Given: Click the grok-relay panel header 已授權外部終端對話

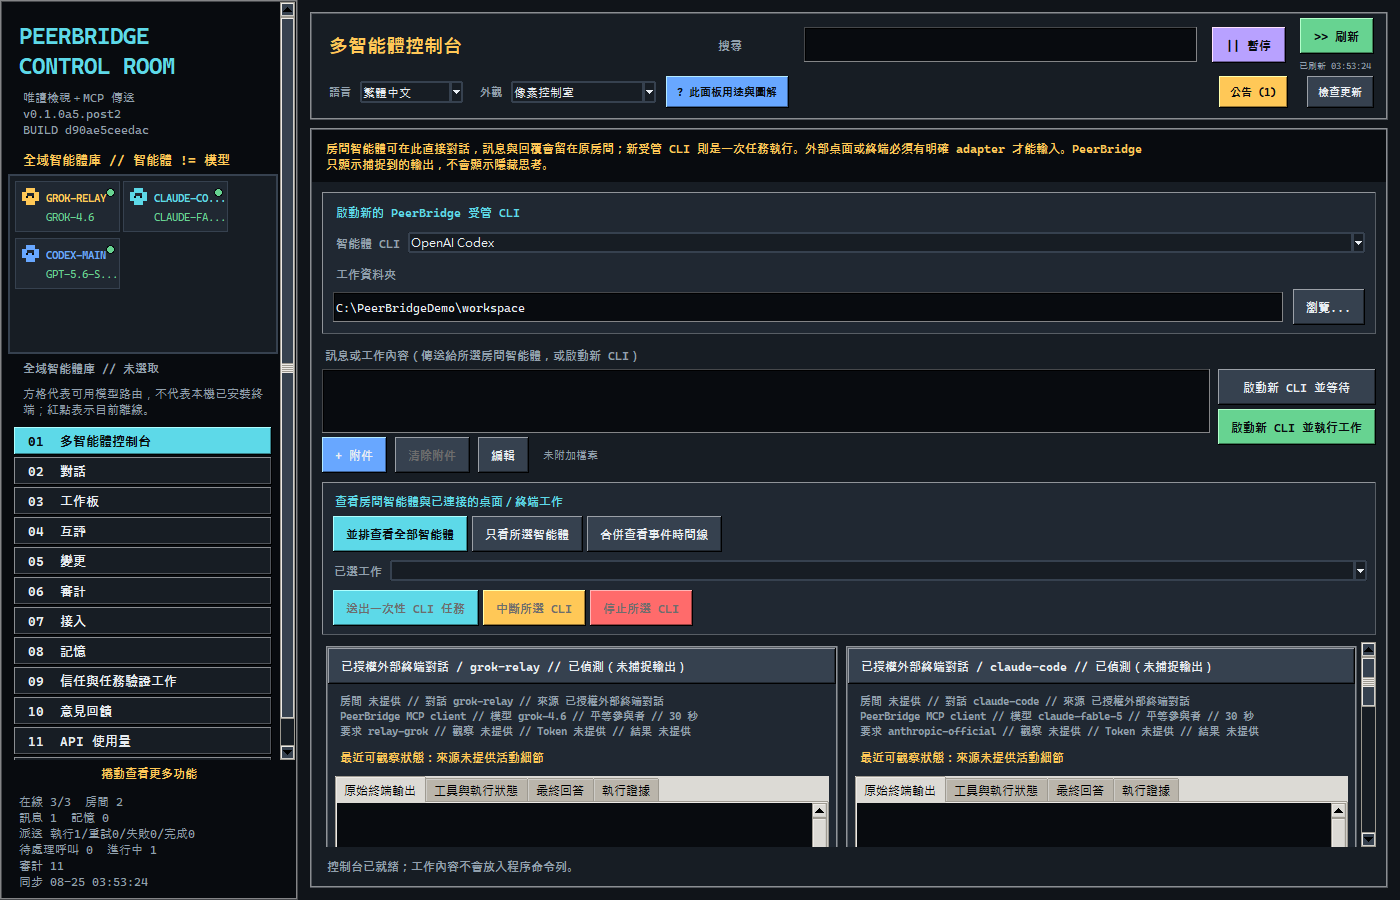Looking at the screenshot, I should coord(582,666).
